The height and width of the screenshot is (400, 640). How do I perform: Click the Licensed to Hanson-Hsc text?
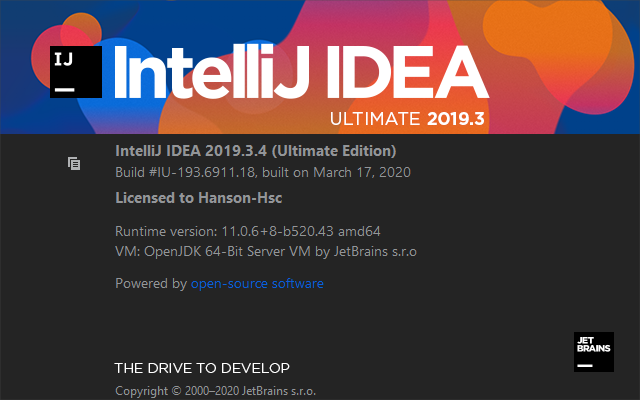point(199,198)
